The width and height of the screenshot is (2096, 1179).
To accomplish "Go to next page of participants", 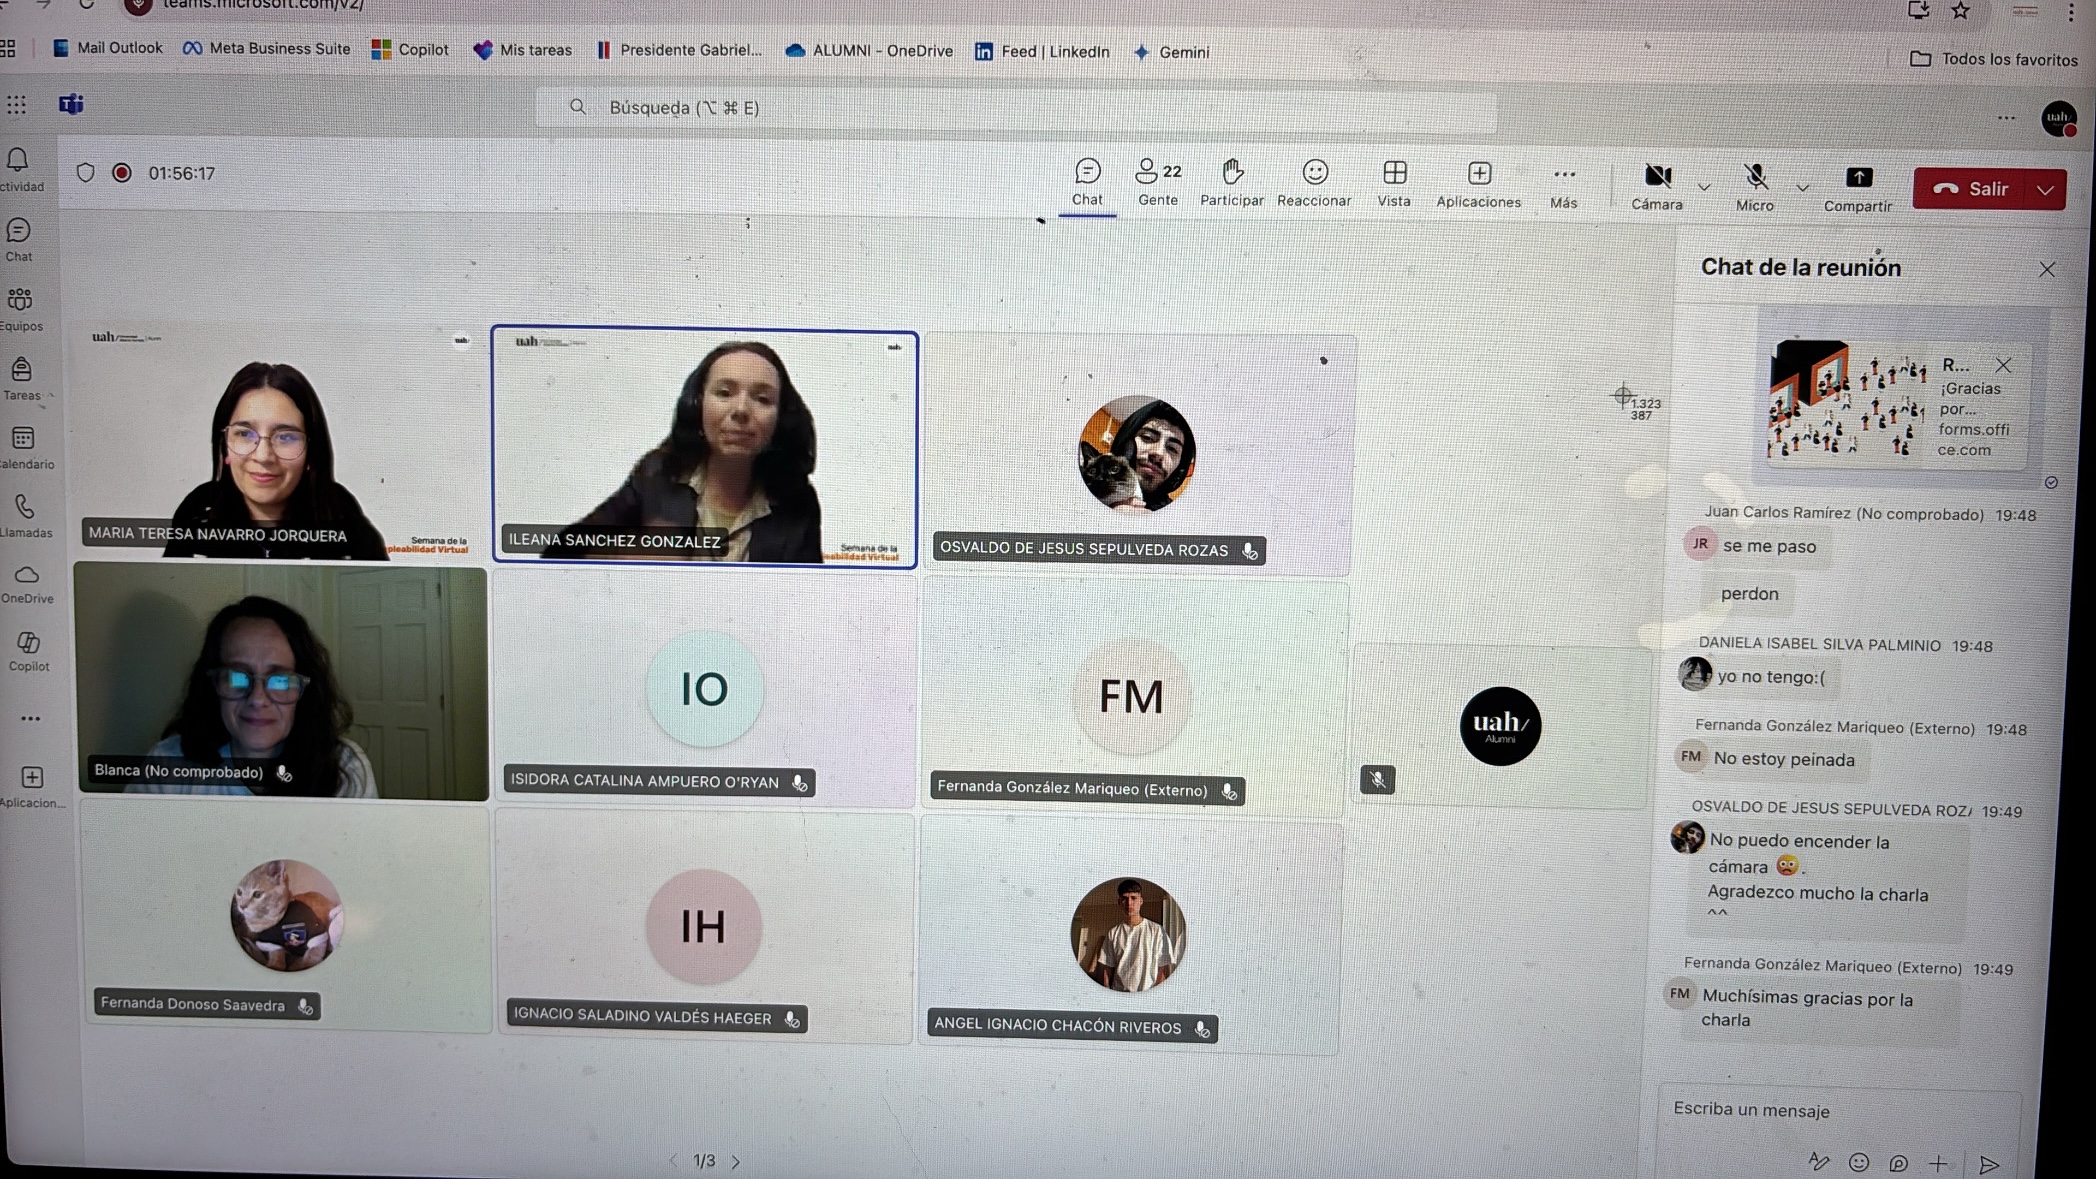I will coord(736,1162).
